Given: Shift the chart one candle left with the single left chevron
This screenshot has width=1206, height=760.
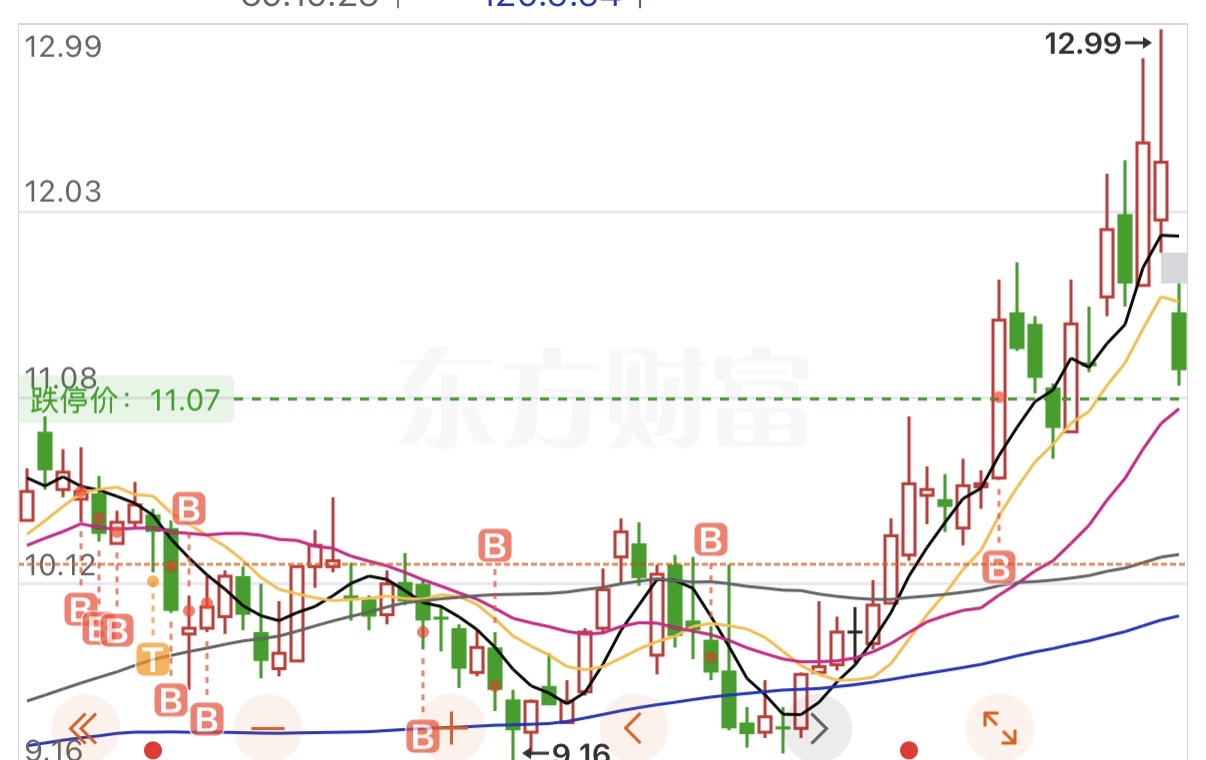Looking at the screenshot, I should 634,729.
